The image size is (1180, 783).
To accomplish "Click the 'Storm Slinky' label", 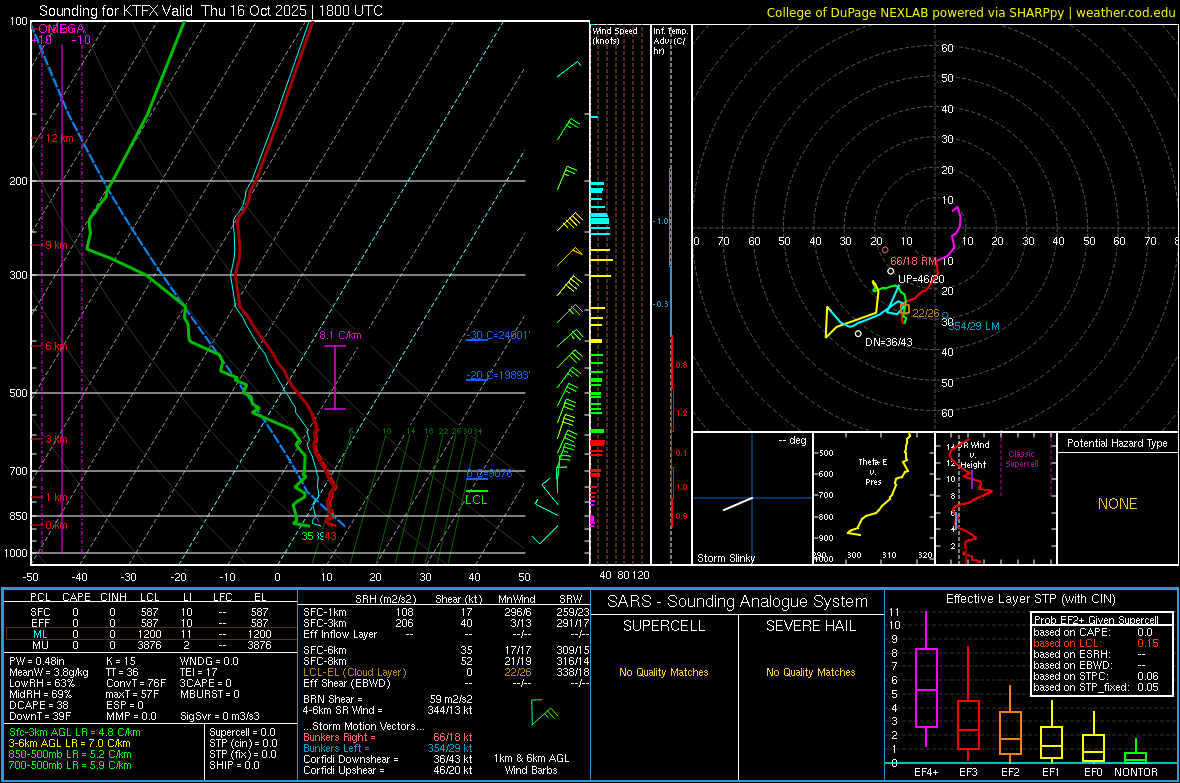I will (x=725, y=558).
